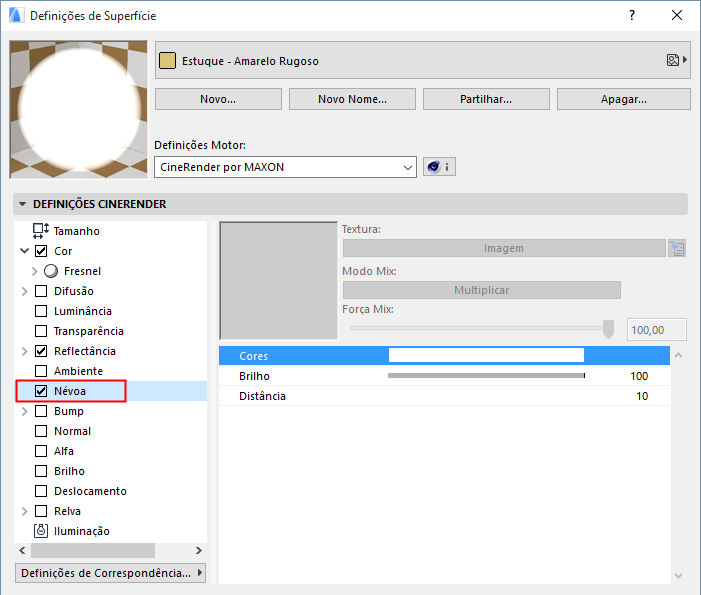Click the Força Mix slider handle
Image resolution: width=701 pixels, height=595 pixels.
click(608, 329)
